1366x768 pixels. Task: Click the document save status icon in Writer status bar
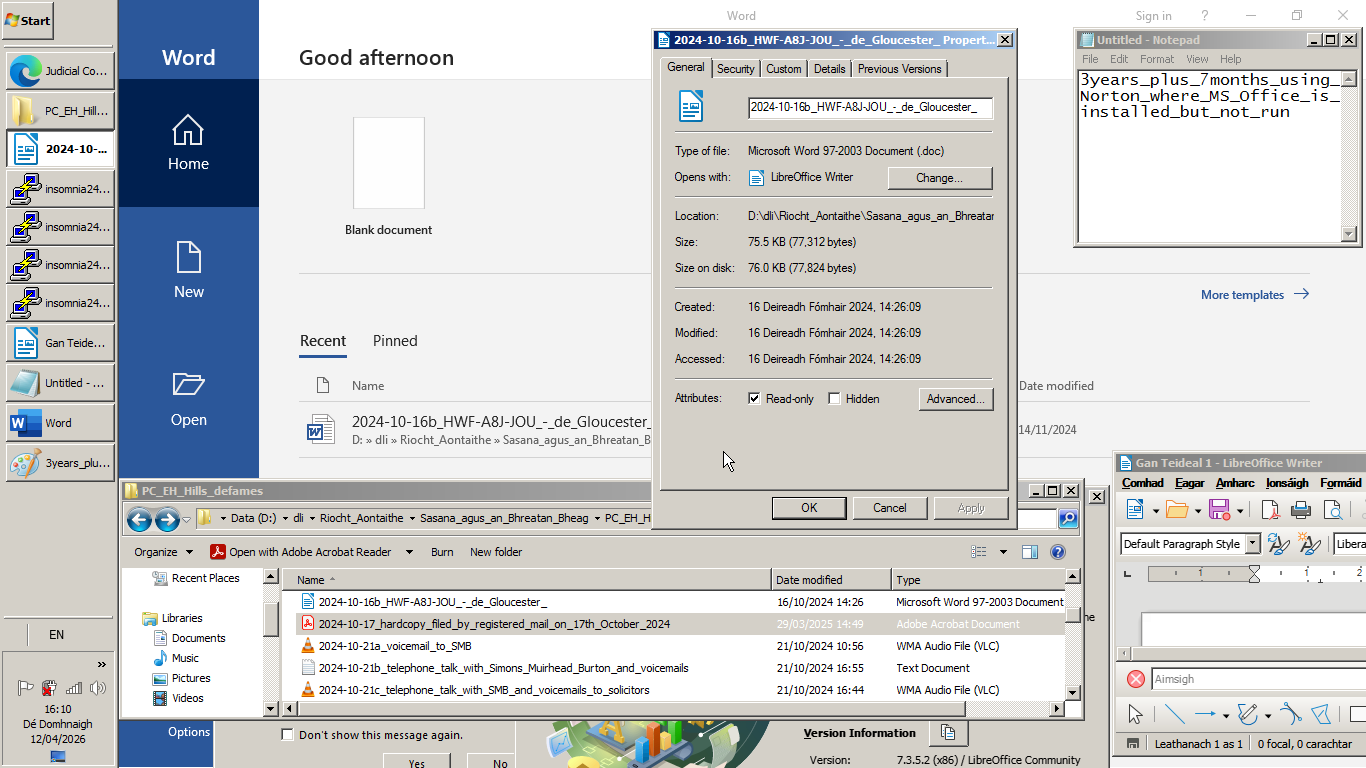(1132, 744)
